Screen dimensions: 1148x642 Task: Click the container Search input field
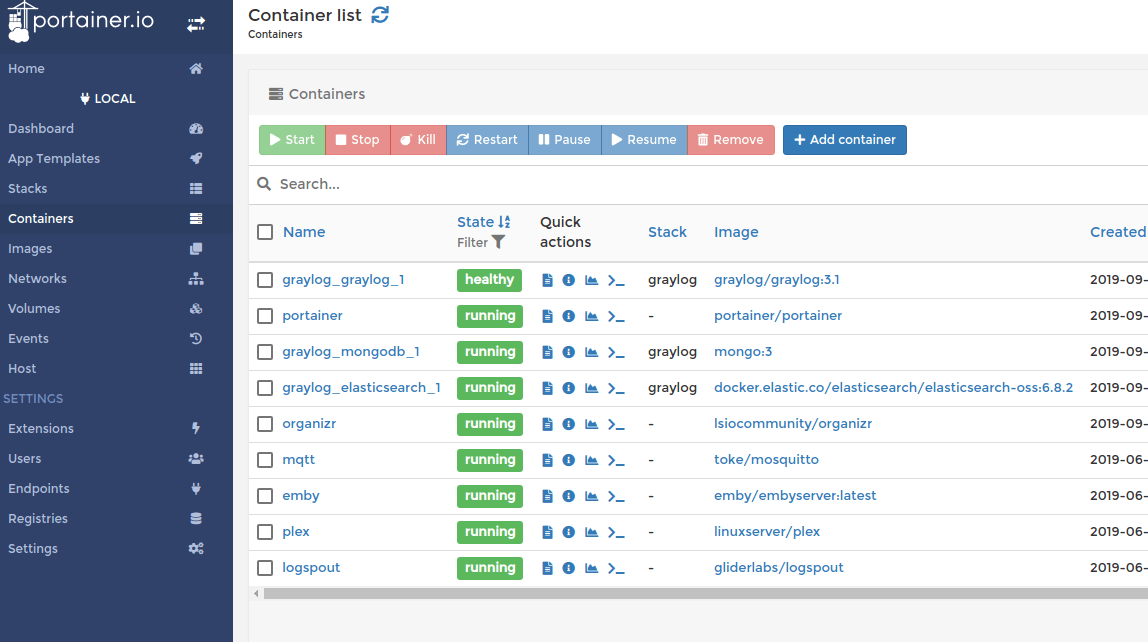(x=600, y=184)
